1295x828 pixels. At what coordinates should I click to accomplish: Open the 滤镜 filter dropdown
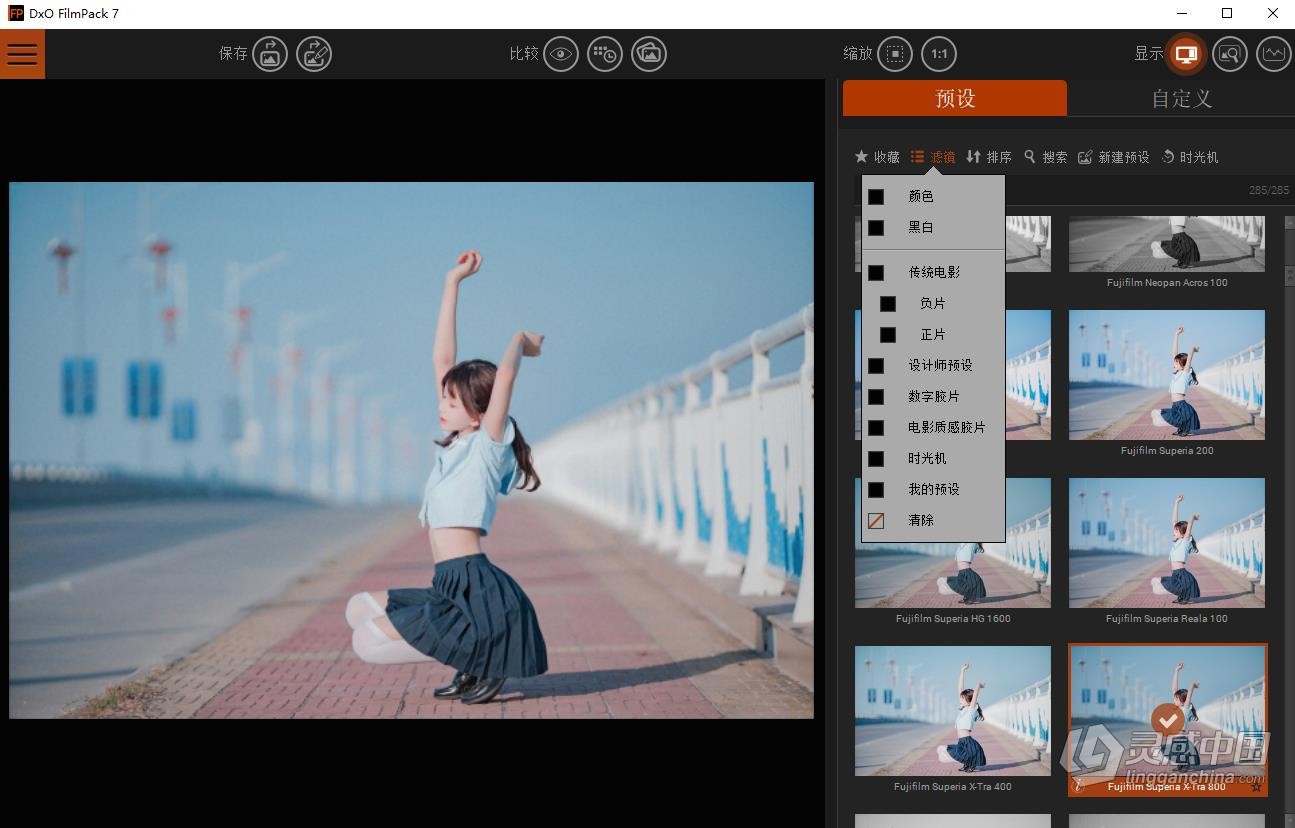coord(933,157)
